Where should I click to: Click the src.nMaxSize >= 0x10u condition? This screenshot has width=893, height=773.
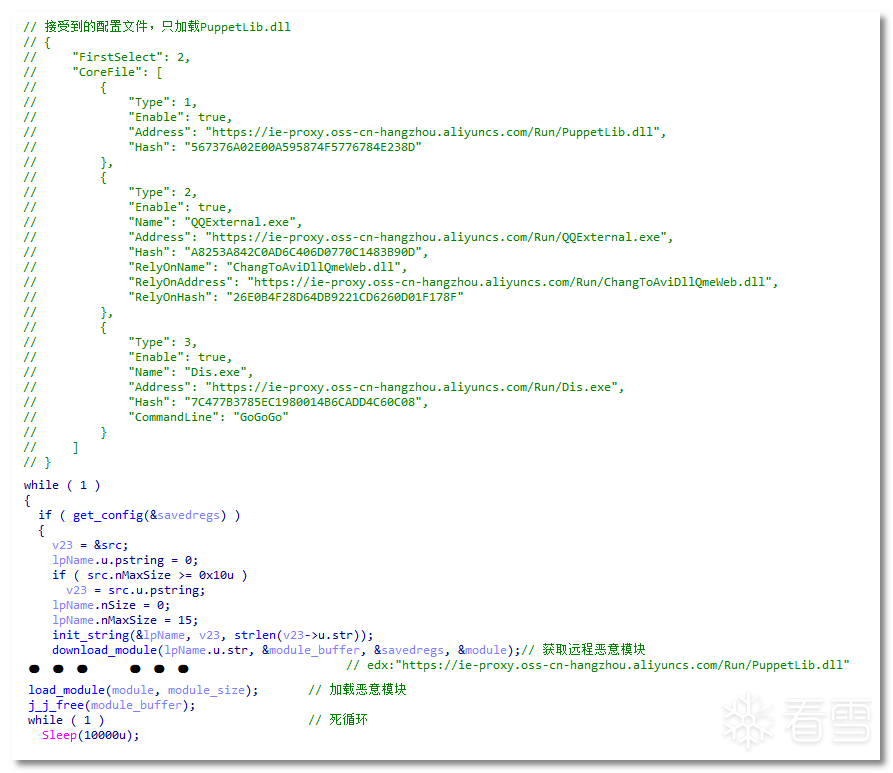(161, 575)
